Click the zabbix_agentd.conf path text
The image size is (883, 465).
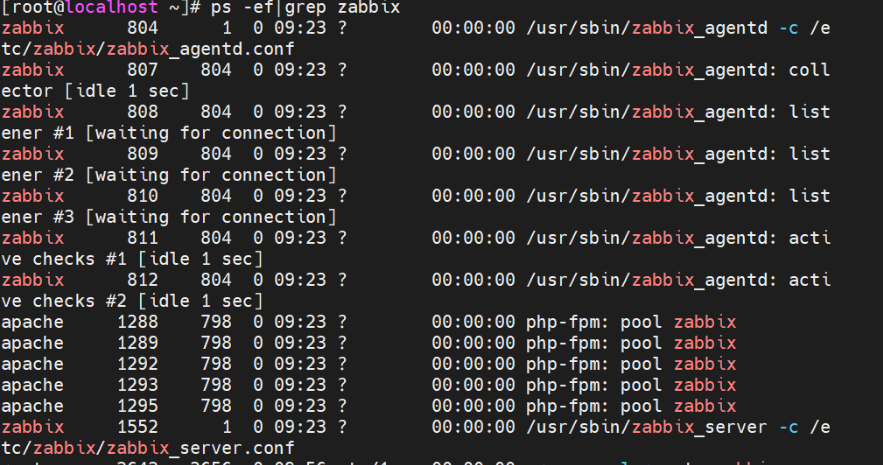tap(148, 49)
